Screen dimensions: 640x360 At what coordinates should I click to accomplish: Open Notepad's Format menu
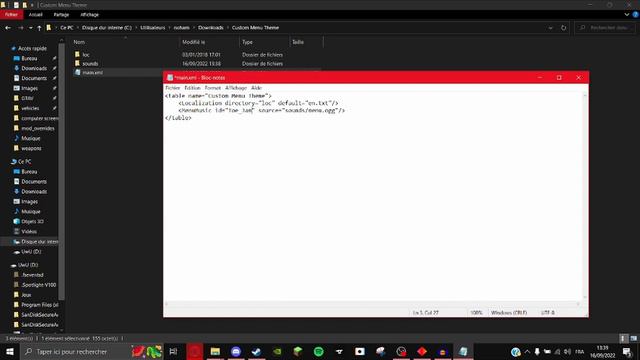212,88
